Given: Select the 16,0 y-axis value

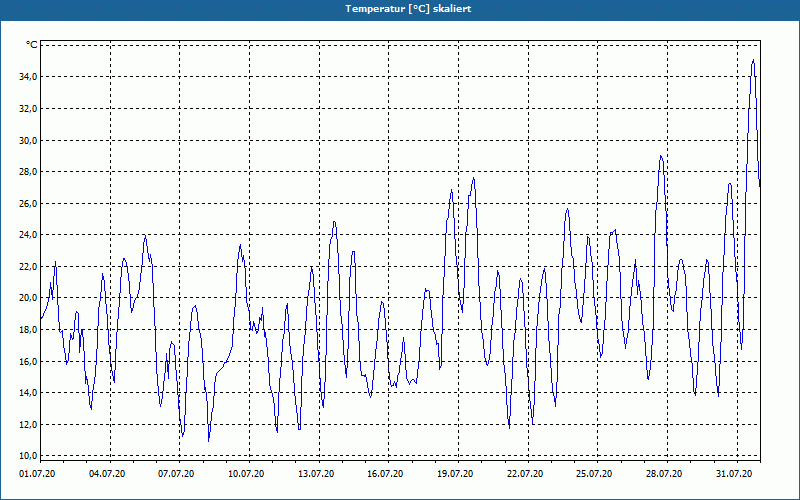Looking at the screenshot, I should tap(28, 361).
